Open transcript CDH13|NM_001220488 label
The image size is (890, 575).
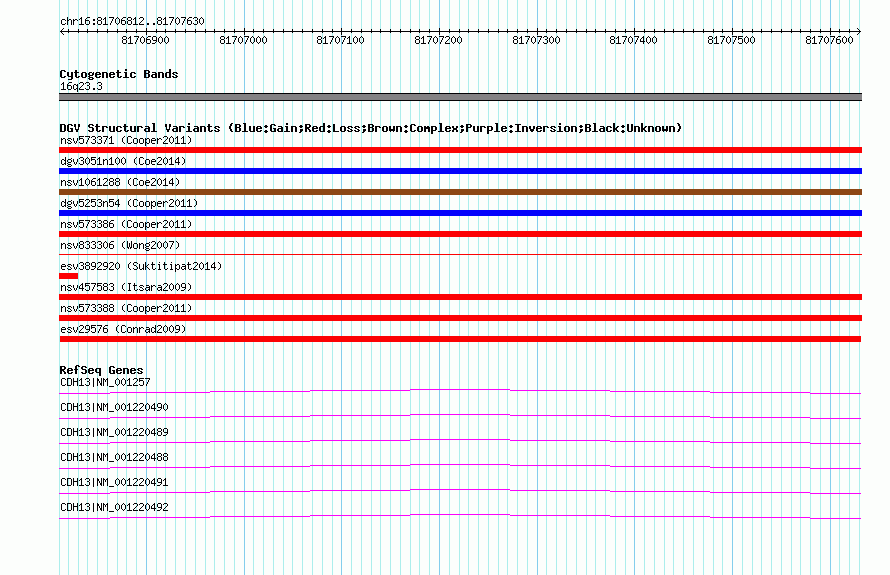(x=114, y=458)
